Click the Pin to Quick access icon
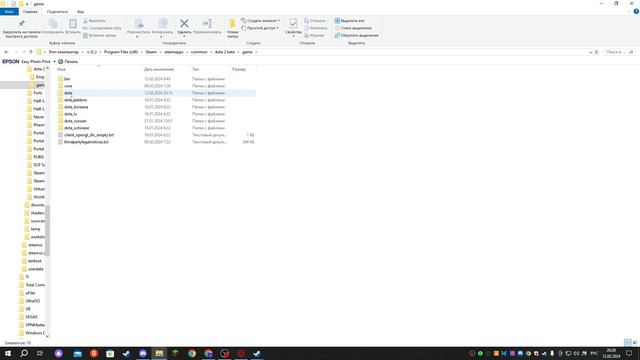Screen dimensions: 640x360 (x=21, y=24)
